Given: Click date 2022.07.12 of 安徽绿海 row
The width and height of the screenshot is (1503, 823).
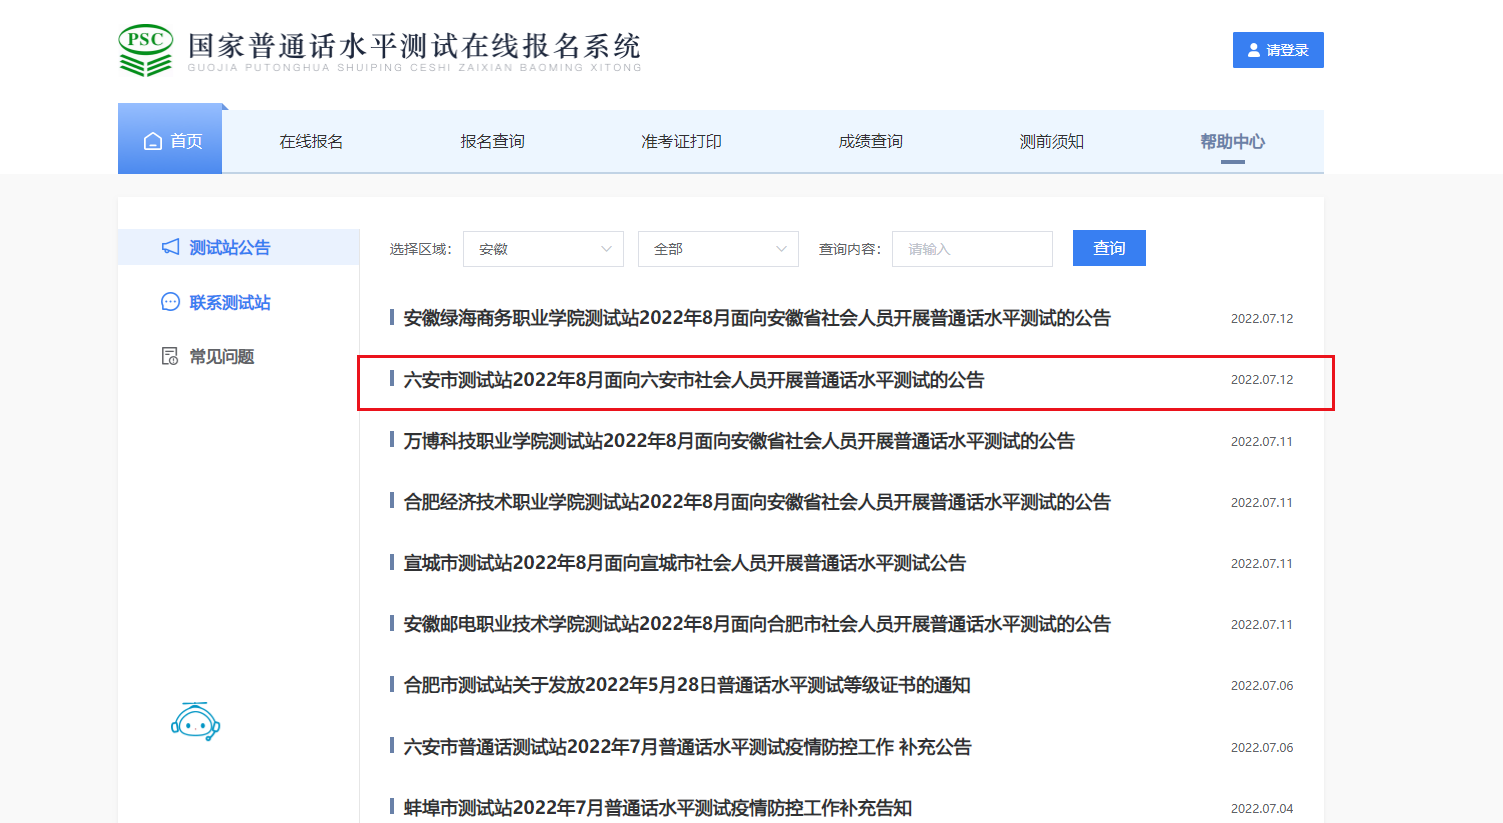Looking at the screenshot, I should [x=1262, y=318].
